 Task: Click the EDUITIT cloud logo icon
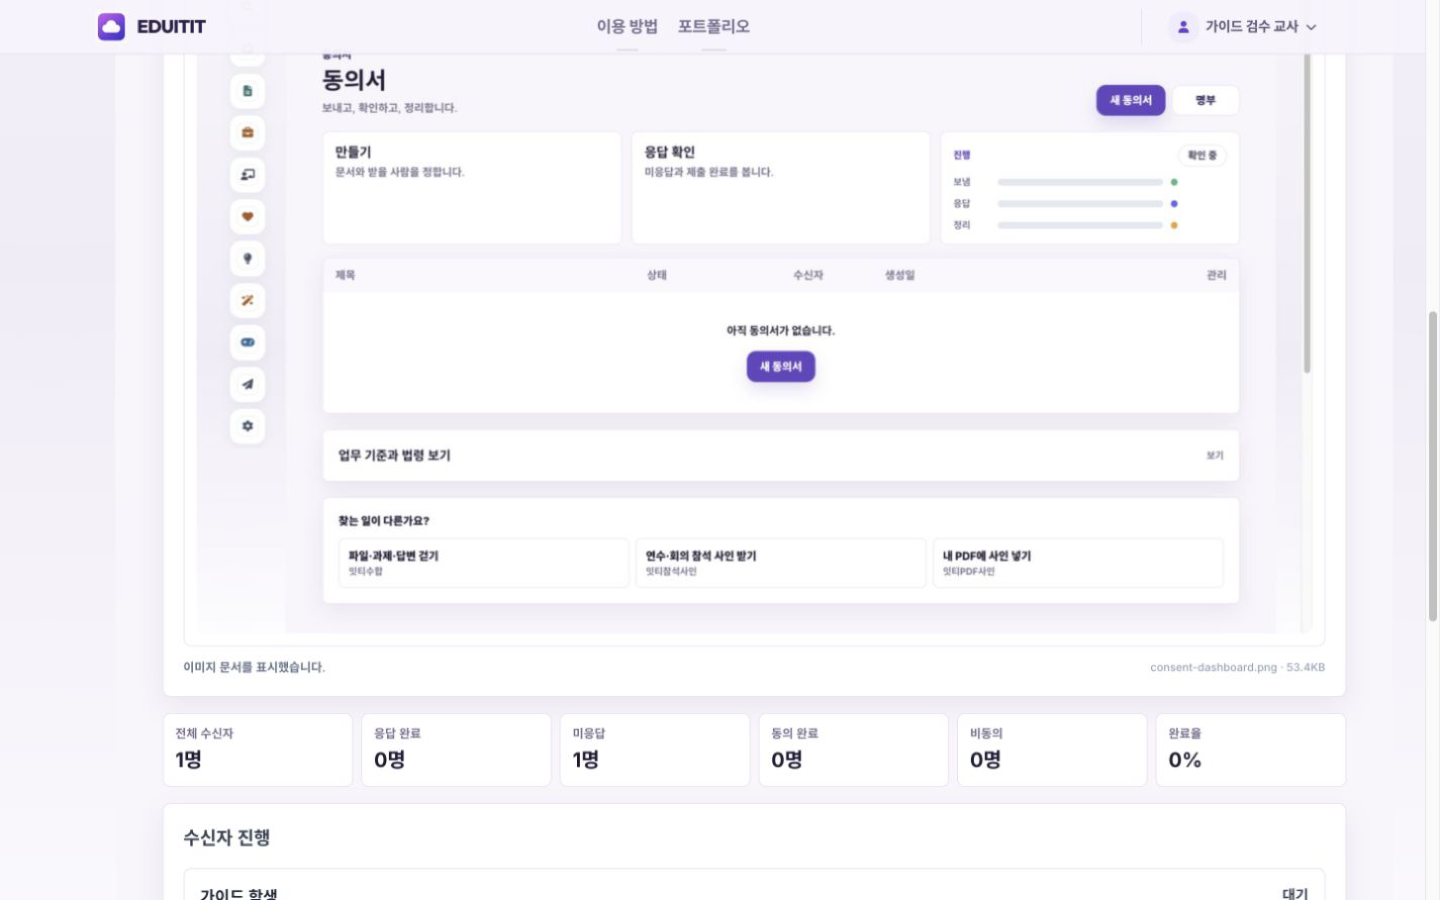click(x=111, y=26)
